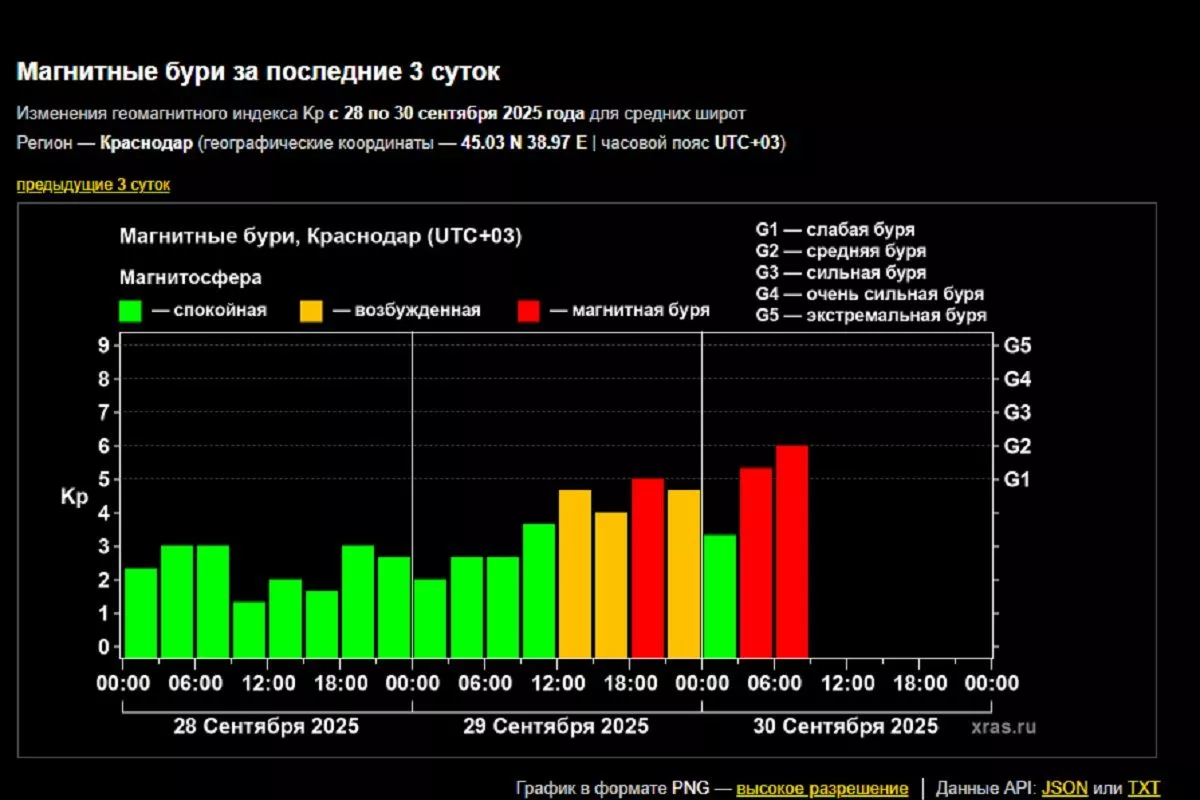
Task: Click the Kp label on the left axis
Action: (75, 497)
